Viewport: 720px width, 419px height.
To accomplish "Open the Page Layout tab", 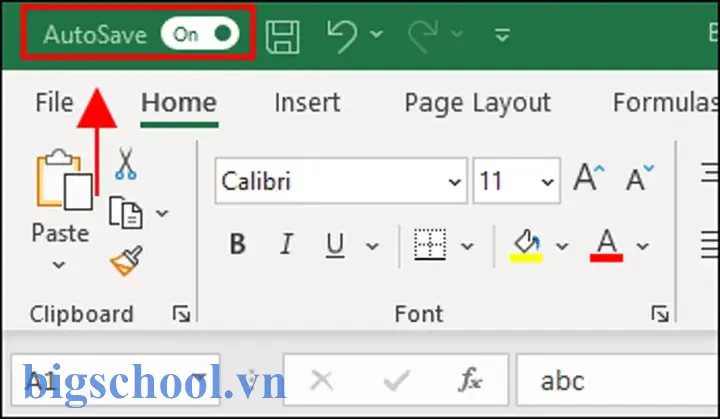I will point(477,103).
